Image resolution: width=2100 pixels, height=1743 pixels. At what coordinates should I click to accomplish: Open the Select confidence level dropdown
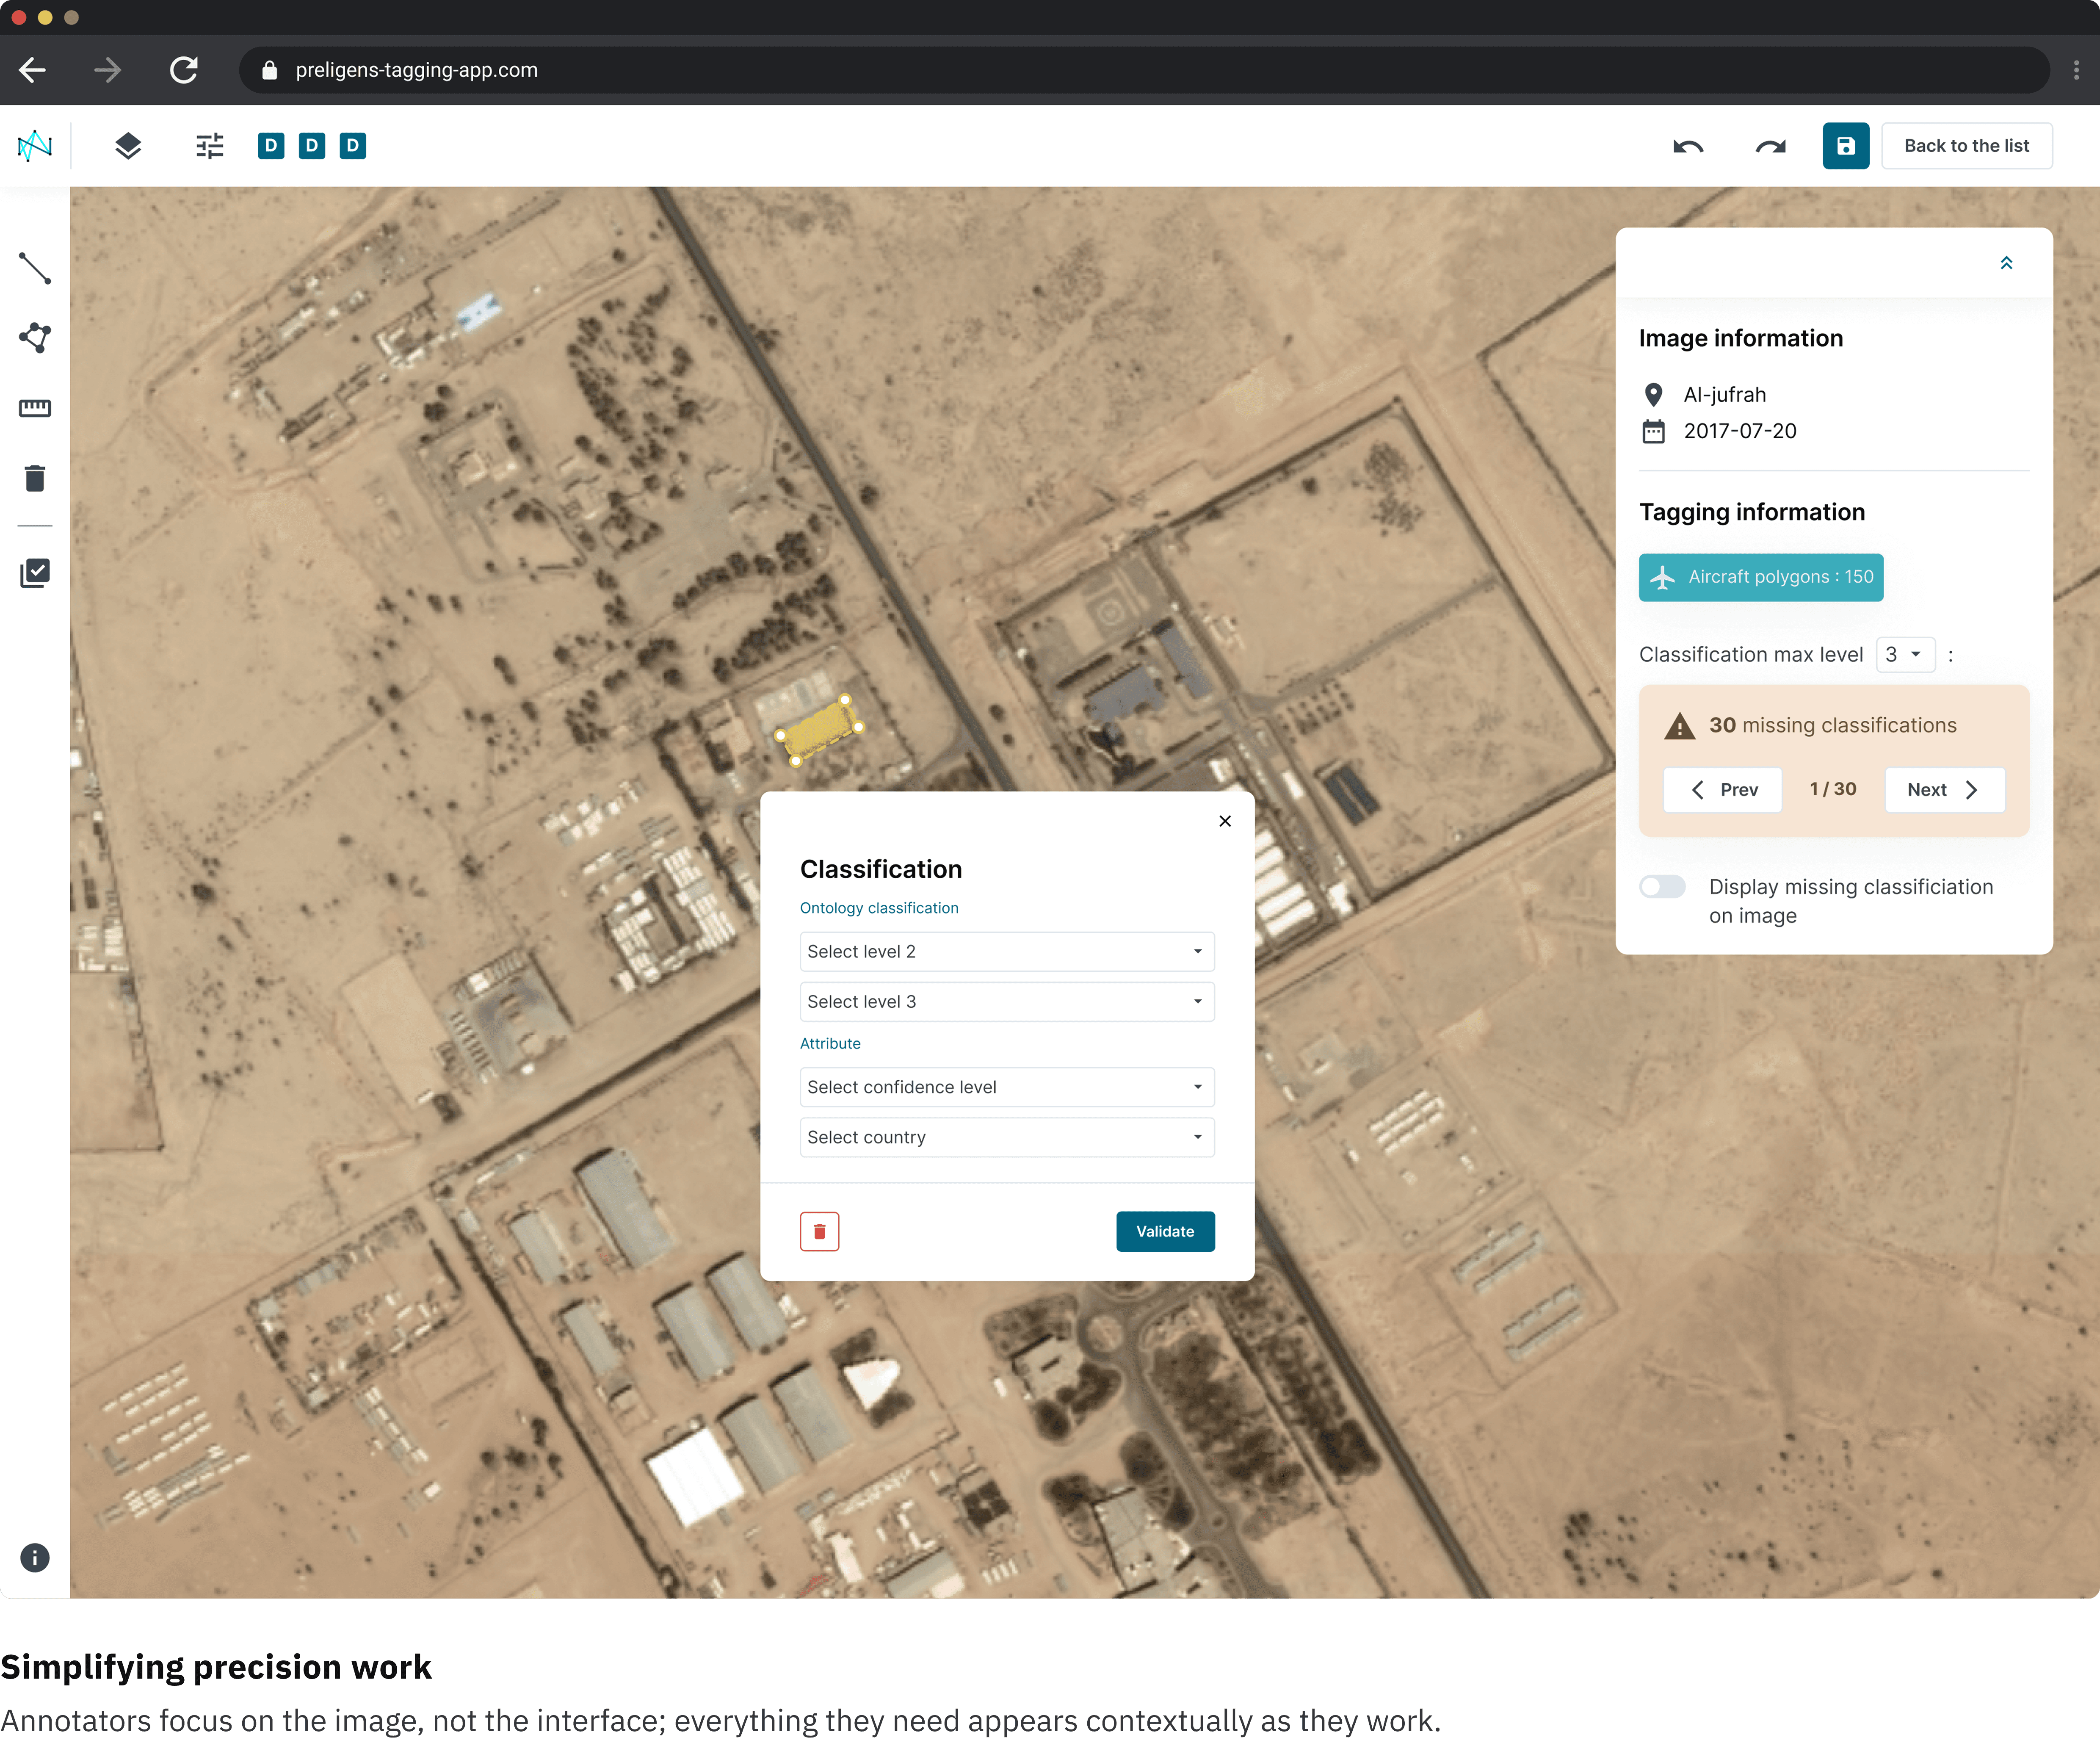[x=1006, y=1087]
